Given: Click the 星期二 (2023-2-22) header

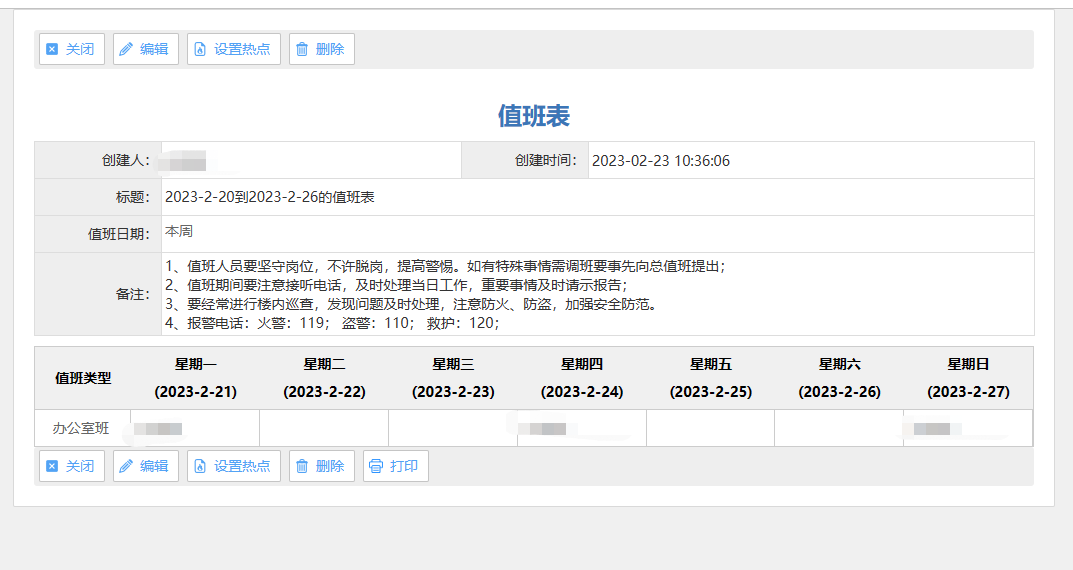Looking at the screenshot, I should (324, 378).
